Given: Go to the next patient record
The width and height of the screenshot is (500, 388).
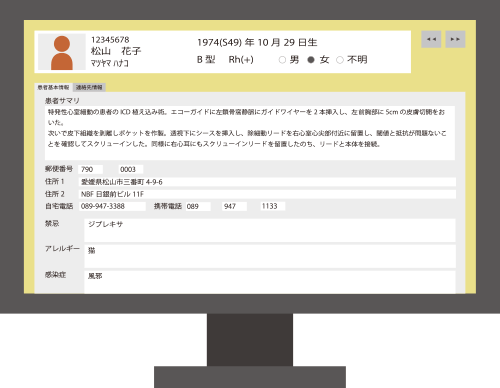Looking at the screenshot, I should [455, 39].
